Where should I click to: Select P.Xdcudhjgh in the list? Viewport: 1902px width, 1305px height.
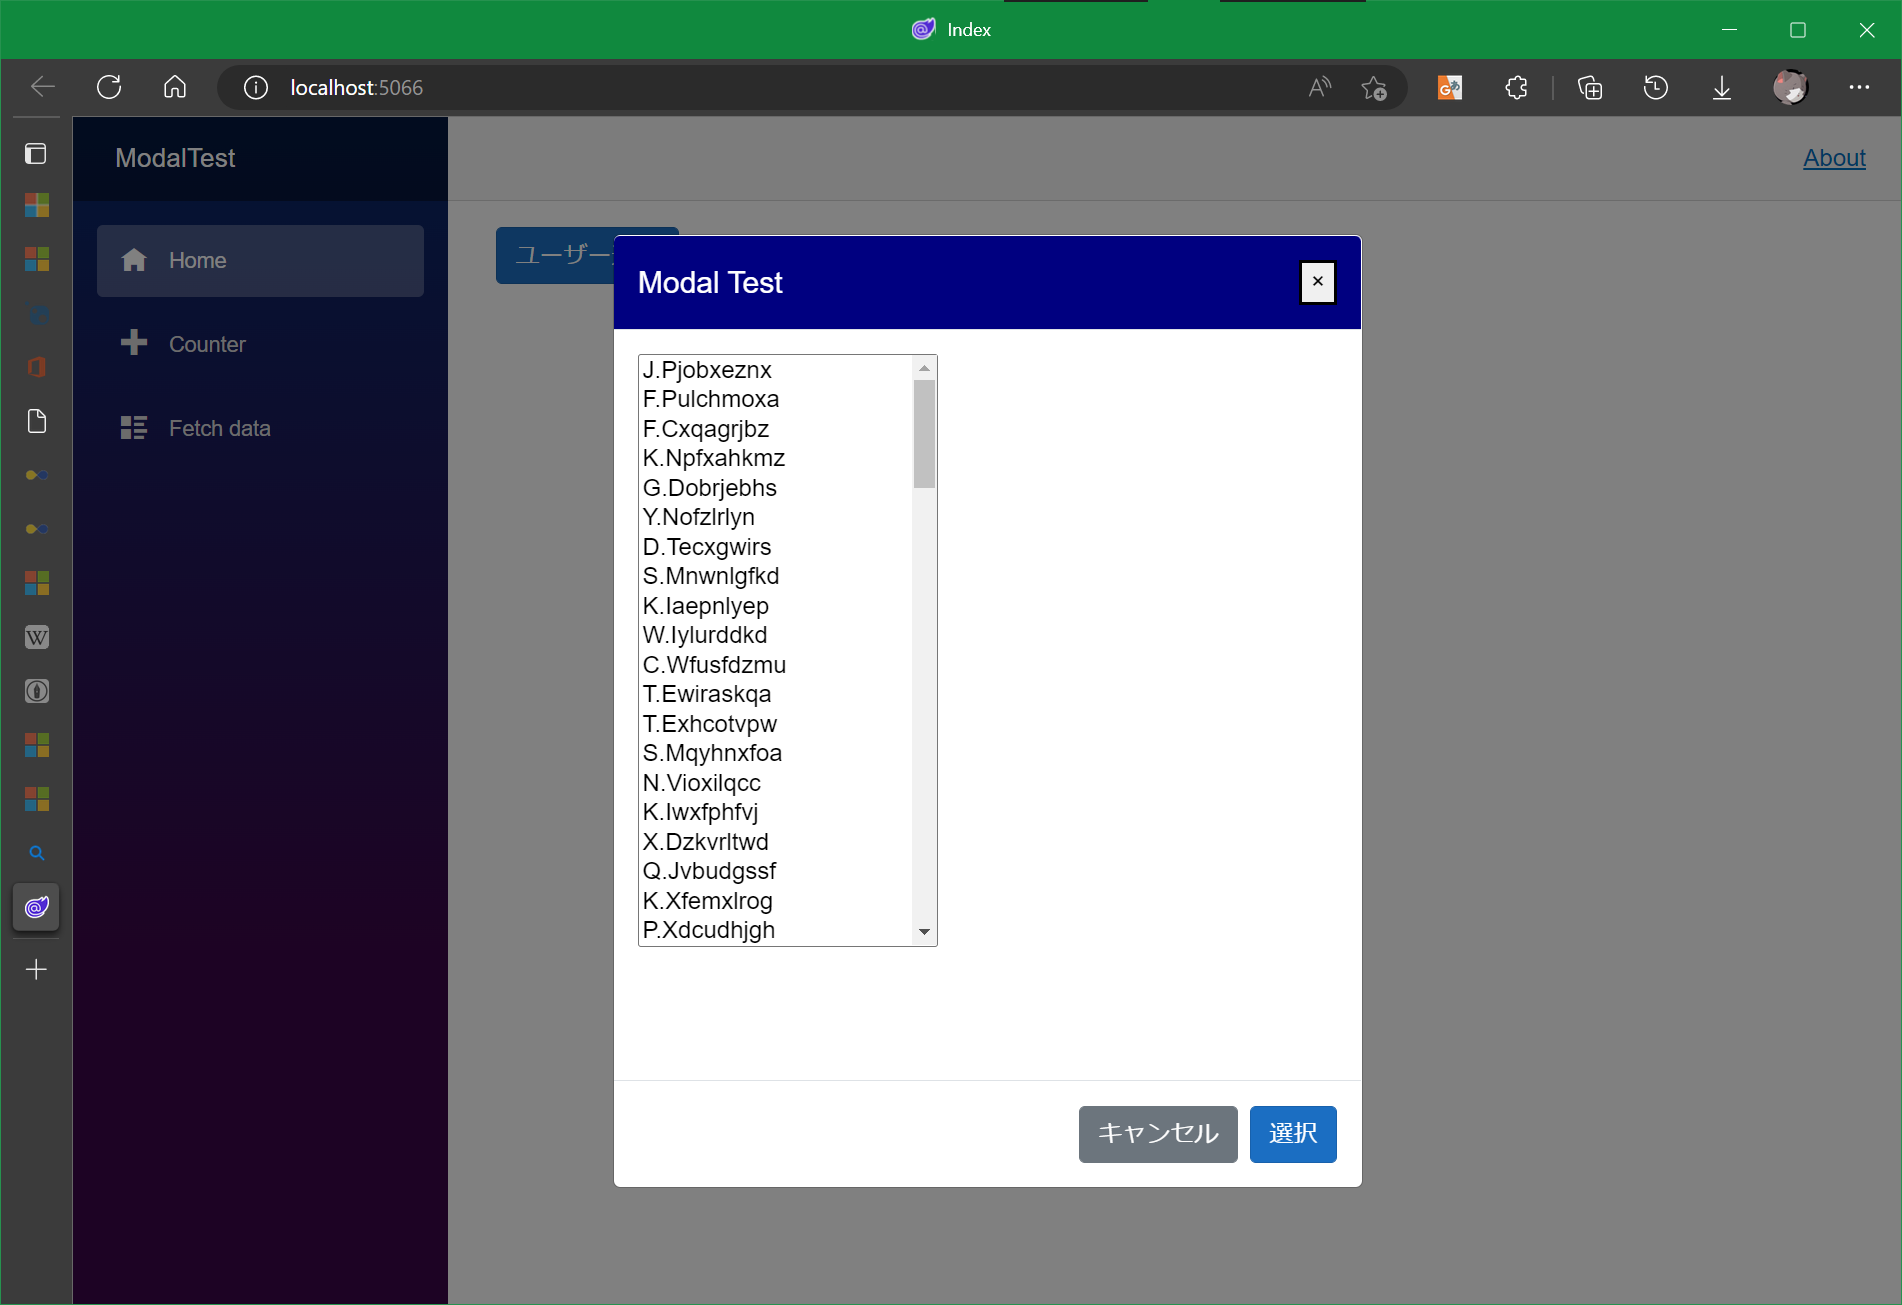pyautogui.click(x=776, y=930)
